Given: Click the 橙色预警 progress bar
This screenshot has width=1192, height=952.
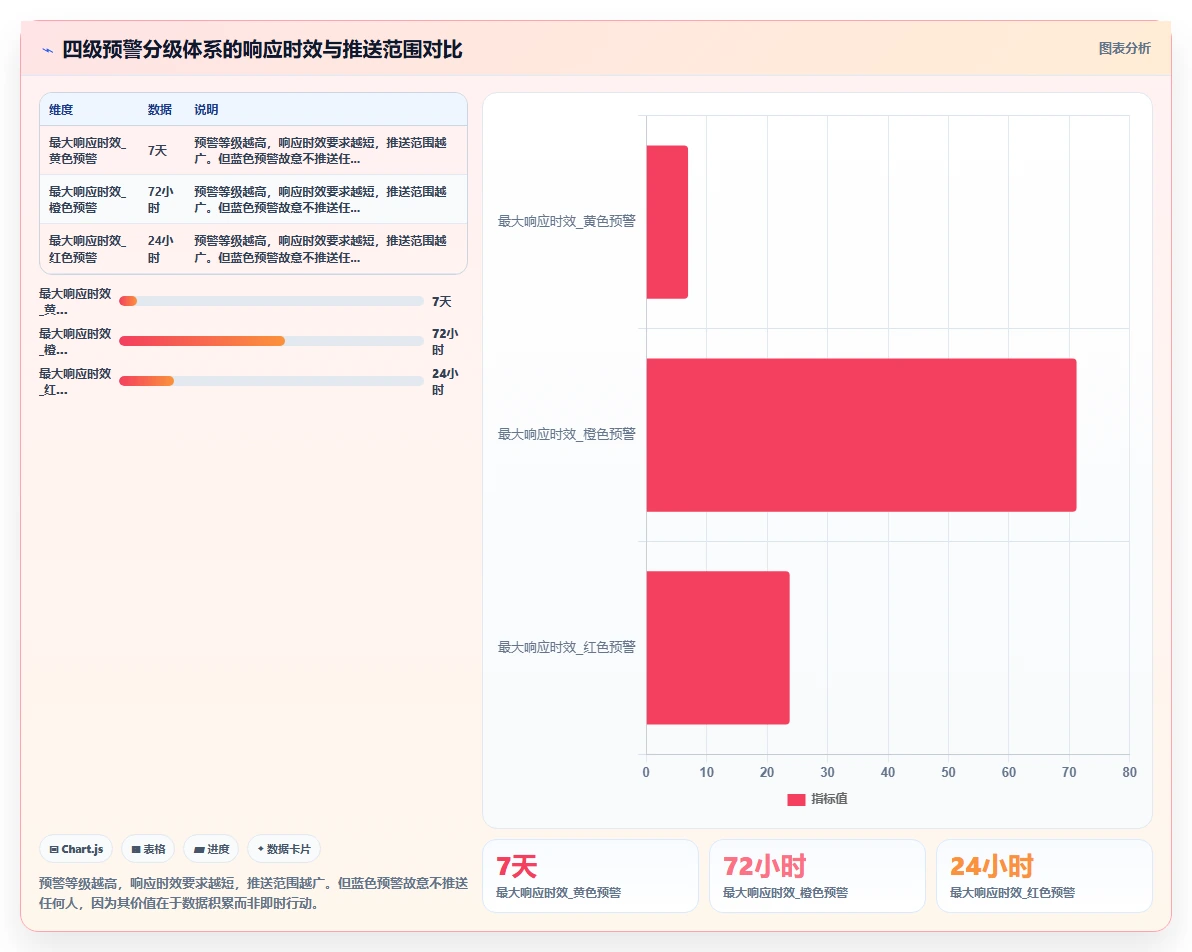Looking at the screenshot, I should coord(271,341).
